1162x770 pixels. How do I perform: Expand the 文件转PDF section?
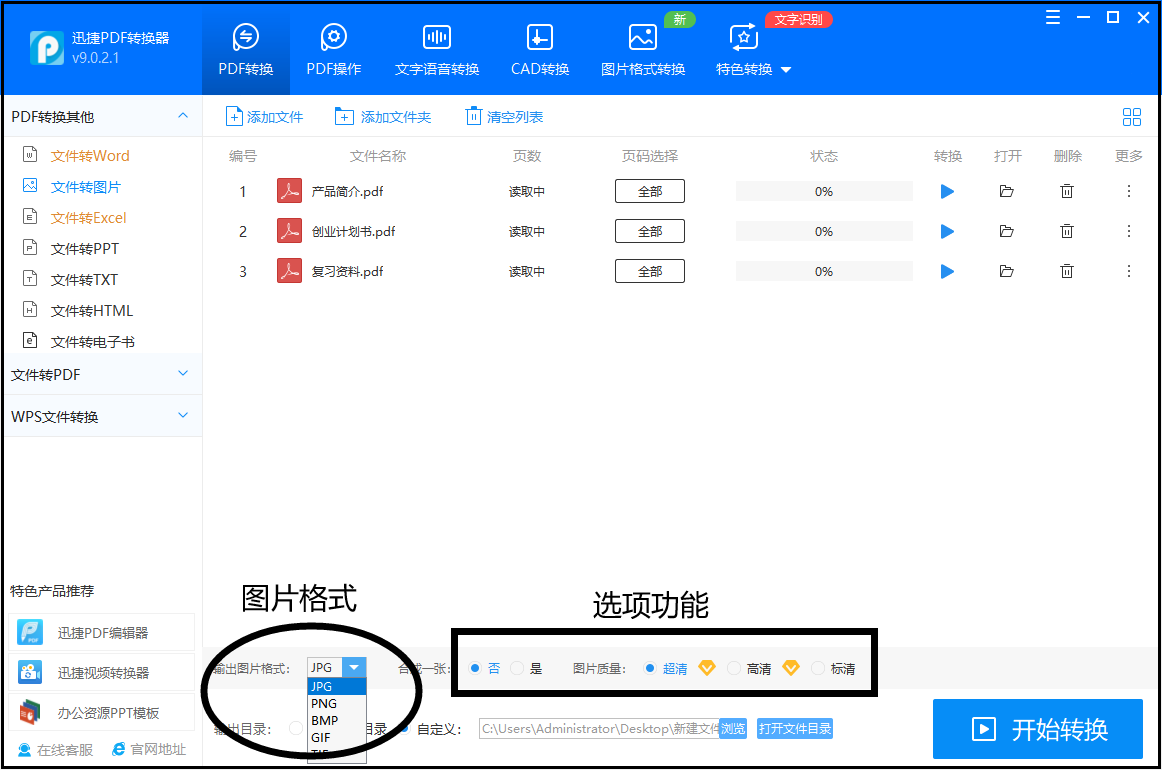[x=183, y=374]
